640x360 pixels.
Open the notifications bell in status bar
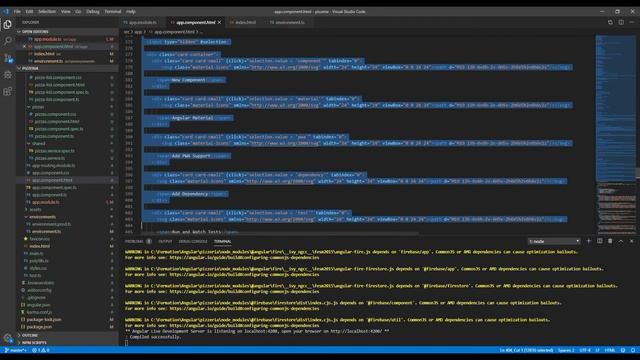coord(633,350)
